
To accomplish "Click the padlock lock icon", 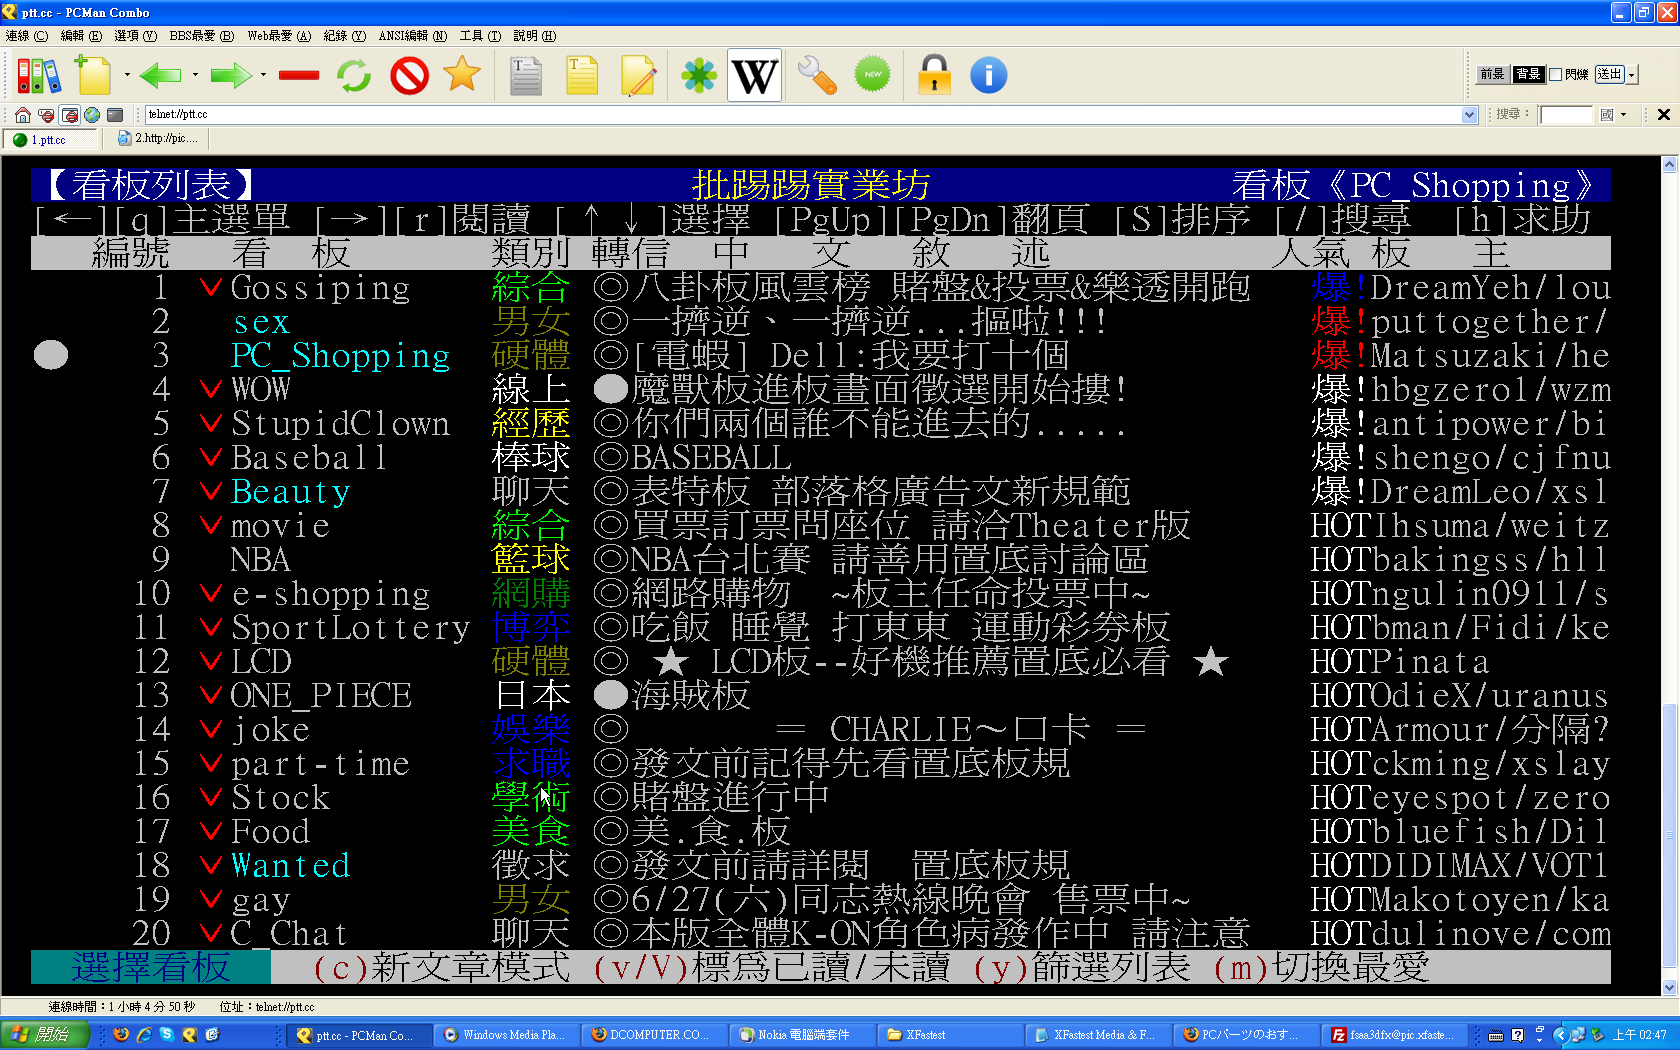I will pos(934,75).
